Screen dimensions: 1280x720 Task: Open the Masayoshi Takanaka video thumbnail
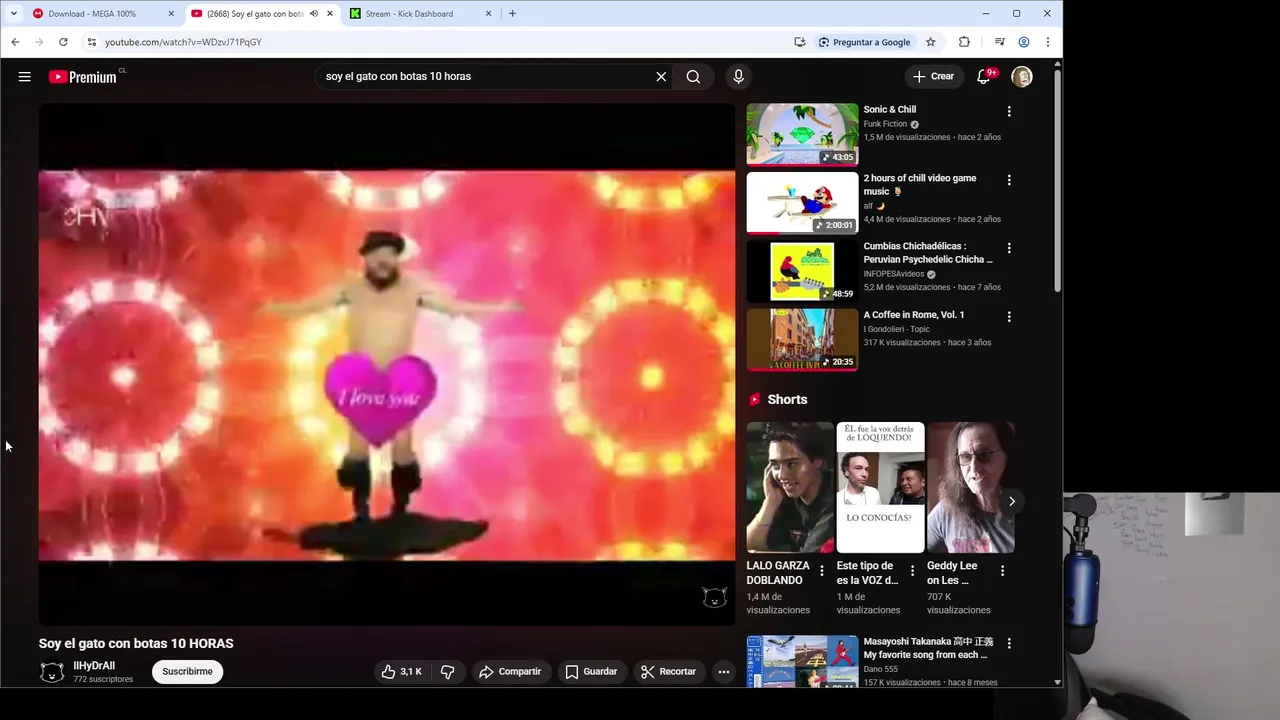pyautogui.click(x=802, y=662)
